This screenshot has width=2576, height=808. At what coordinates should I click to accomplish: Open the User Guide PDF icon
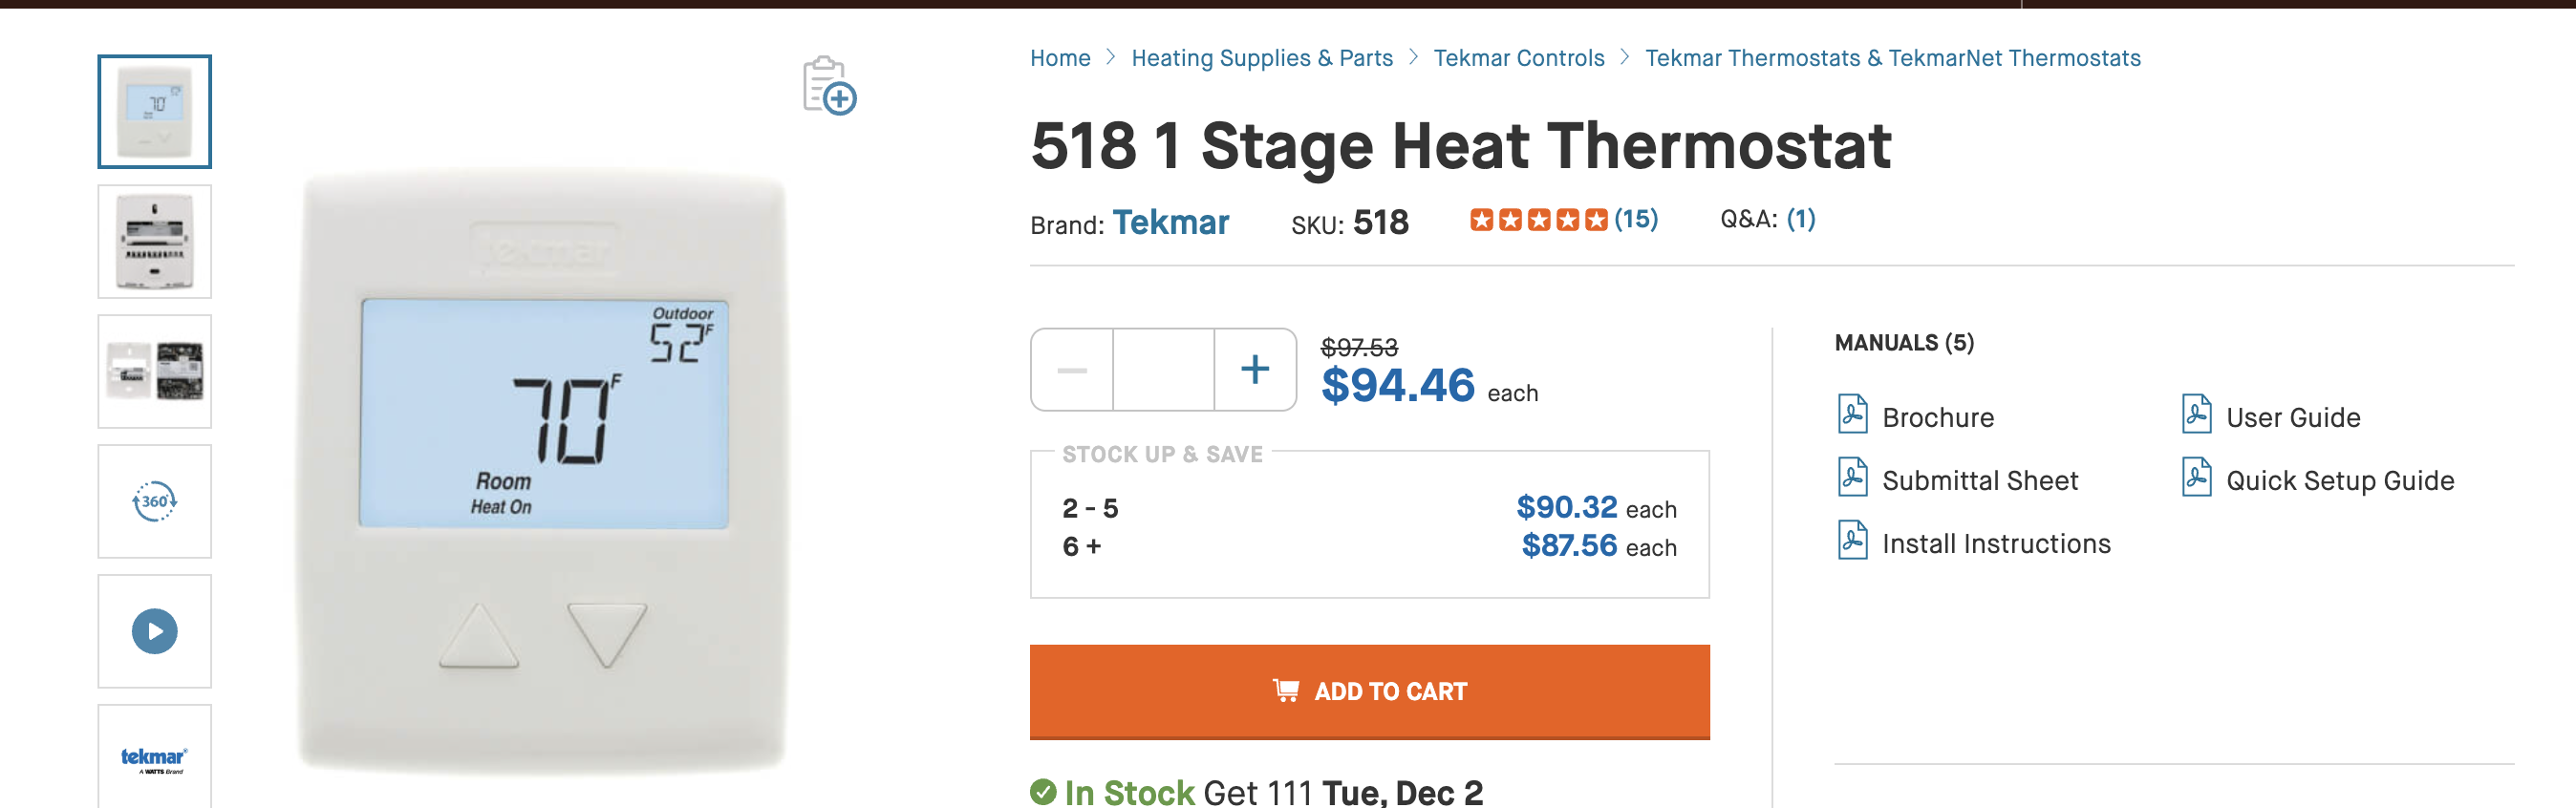[2196, 415]
